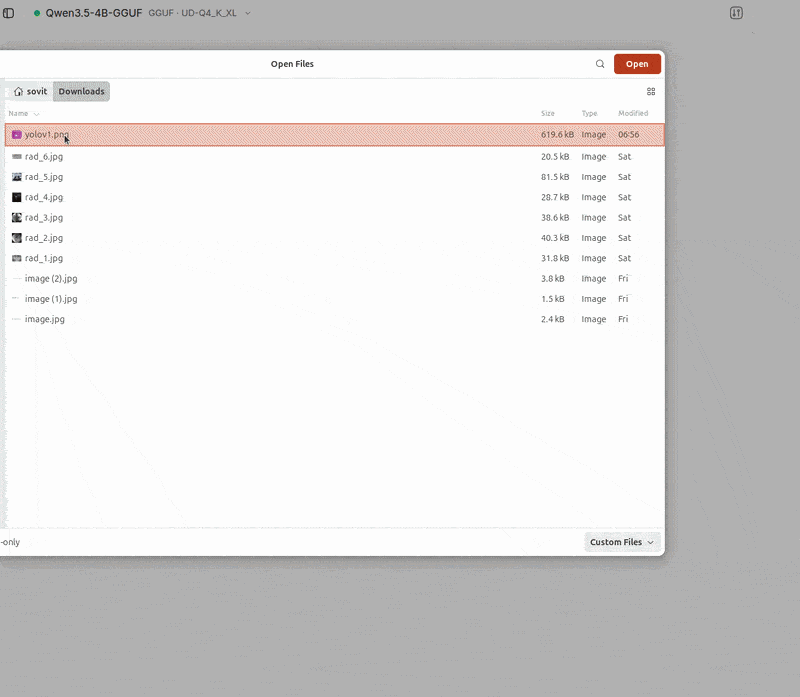Viewport: 800px width, 697px height.
Task: Click the rad_3.jpg thumbnail icon
Action: click(17, 218)
